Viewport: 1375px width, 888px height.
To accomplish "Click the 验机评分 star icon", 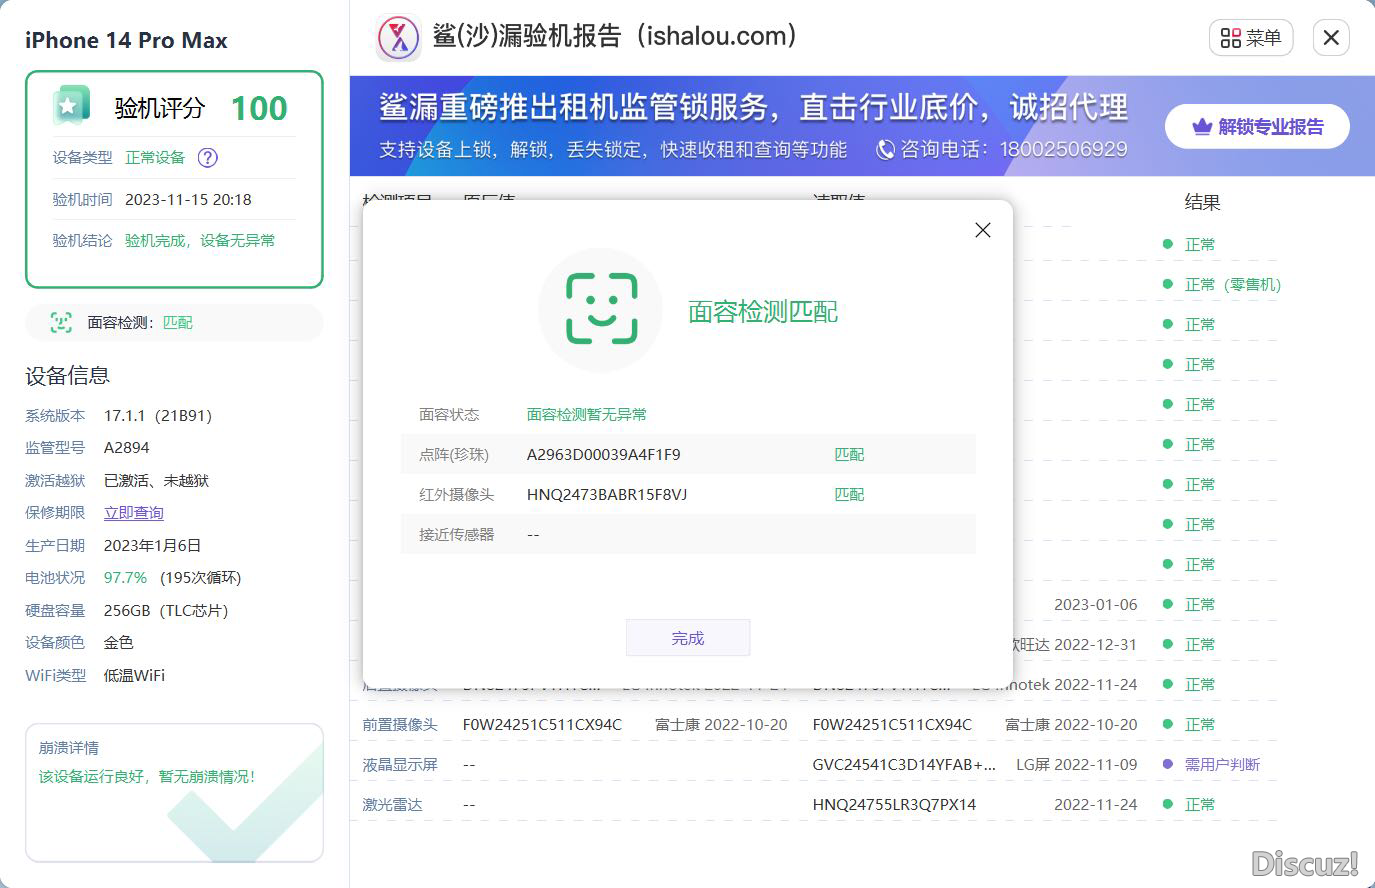I will click(x=69, y=106).
